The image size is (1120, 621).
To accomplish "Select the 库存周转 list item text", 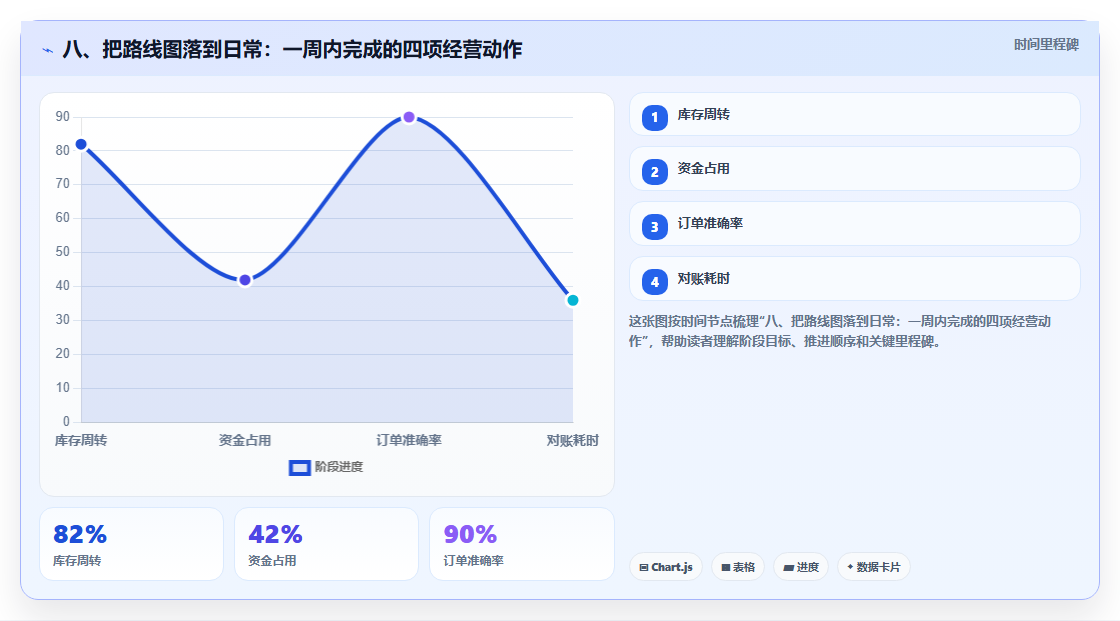I will (x=704, y=114).
